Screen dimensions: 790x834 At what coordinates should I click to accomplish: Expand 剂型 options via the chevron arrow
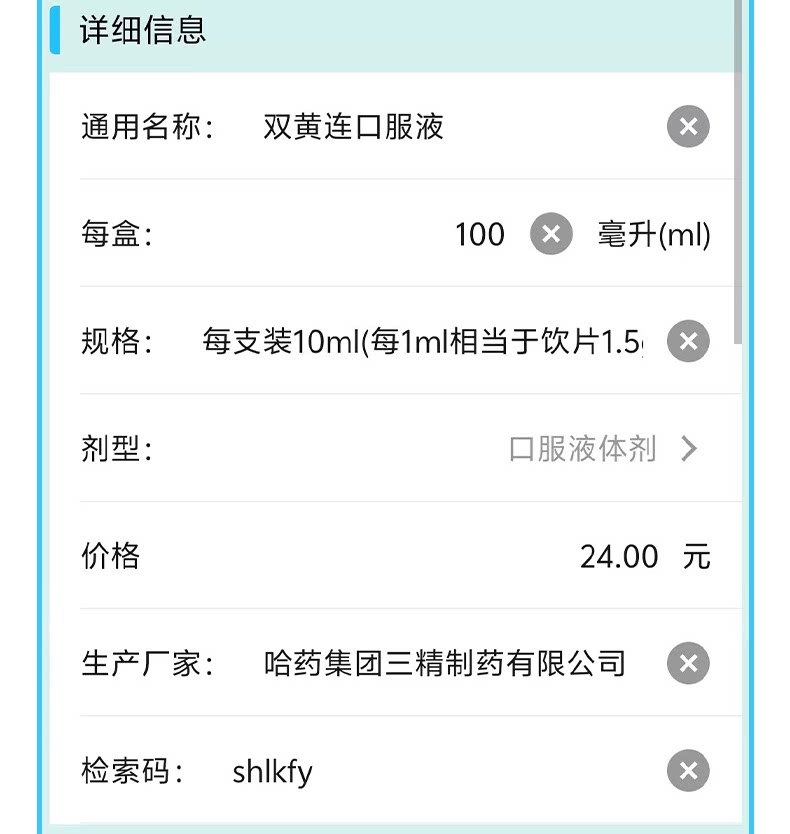689,448
